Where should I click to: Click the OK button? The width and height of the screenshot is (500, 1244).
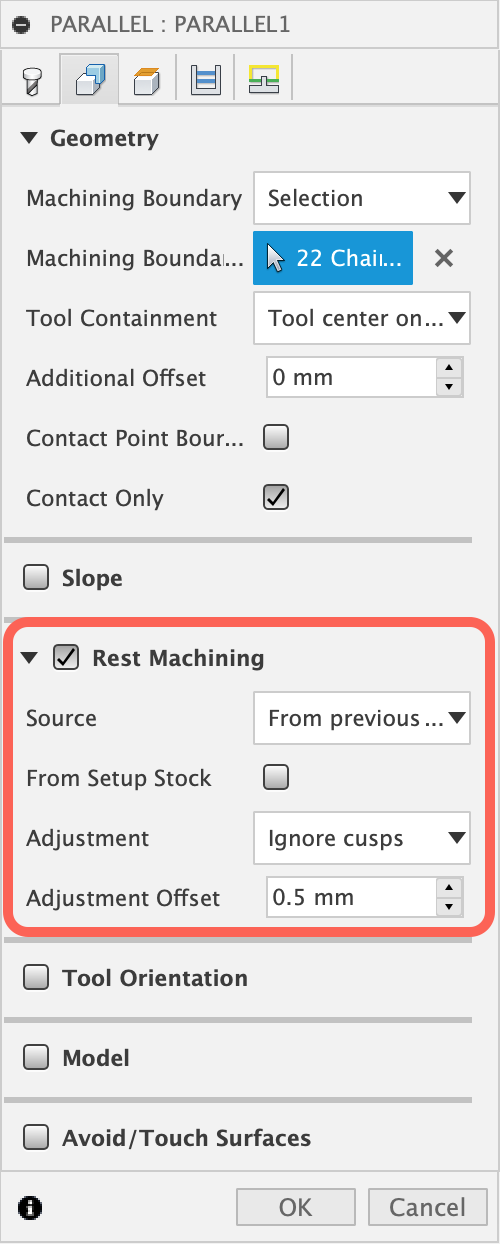pyautogui.click(x=295, y=1207)
